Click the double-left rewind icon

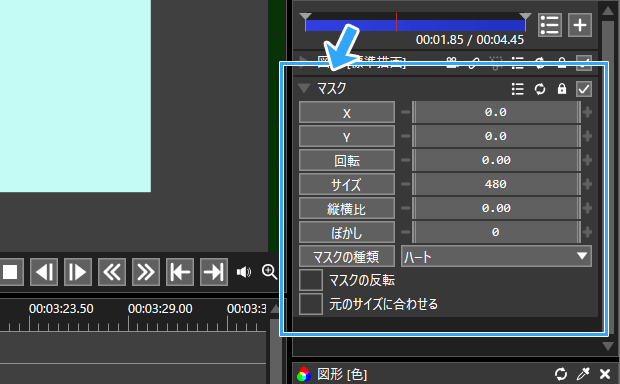(112, 272)
